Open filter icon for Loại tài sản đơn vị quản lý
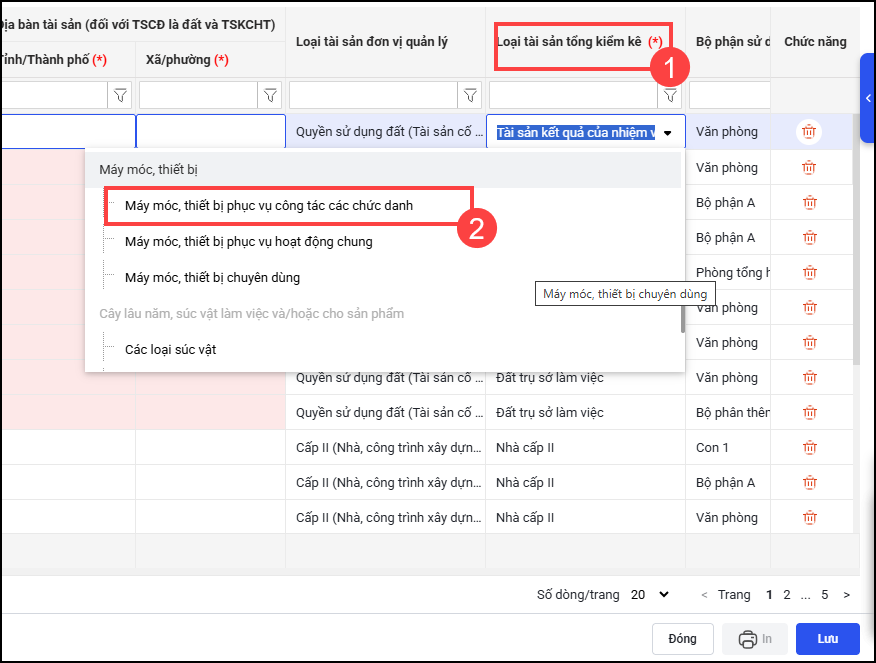Screen dimensions: 876x663 [470, 95]
